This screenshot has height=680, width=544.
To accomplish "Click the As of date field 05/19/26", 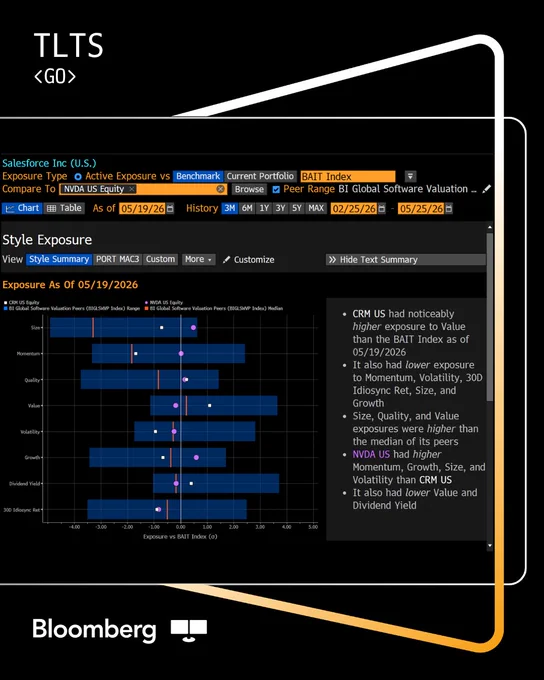I will (142, 209).
